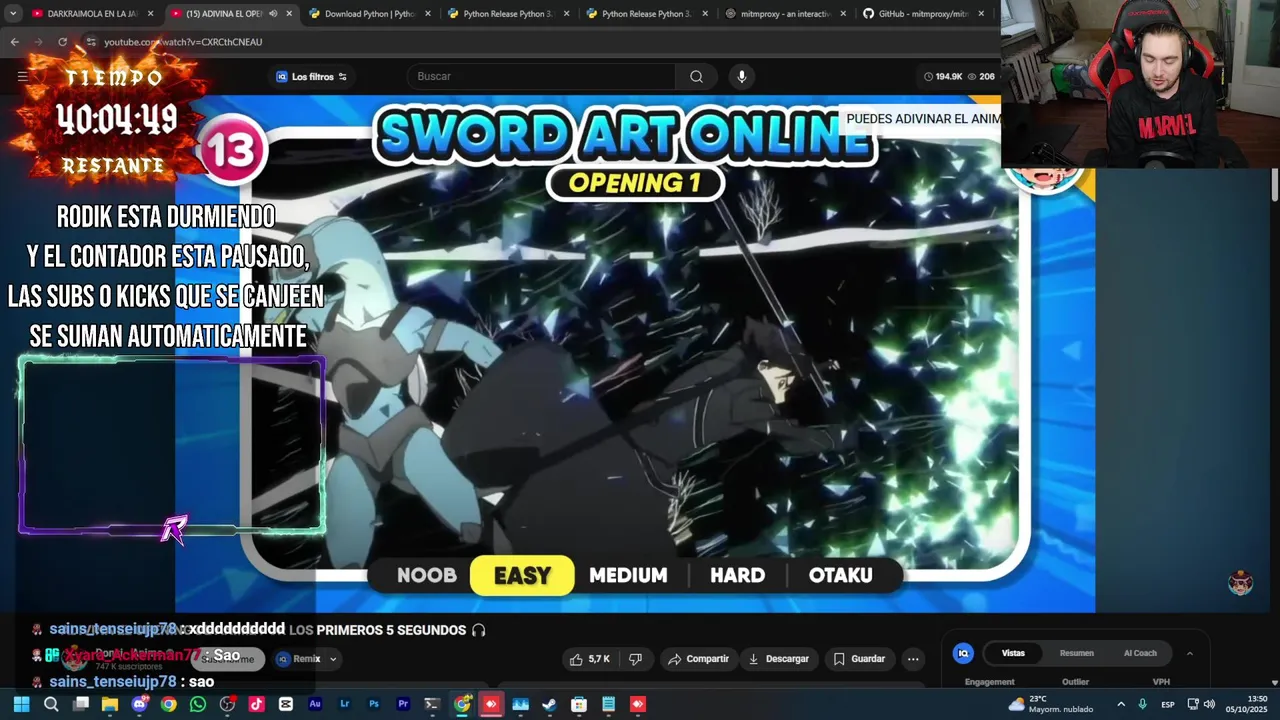Switch to the AI Coach tab
The height and width of the screenshot is (720, 1280).
coord(1140,653)
